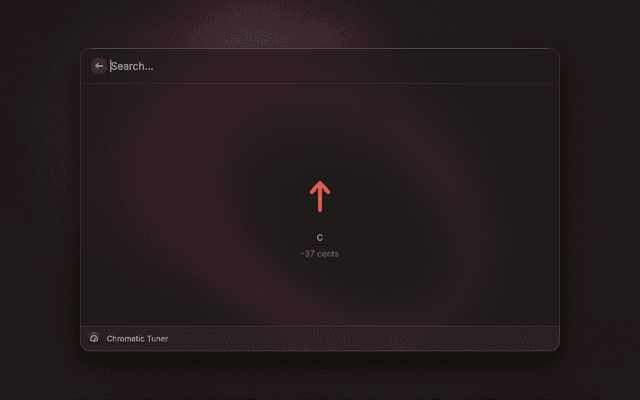Place cursor in the Search bar
Screen dimensions: 640x400
pos(331,66)
